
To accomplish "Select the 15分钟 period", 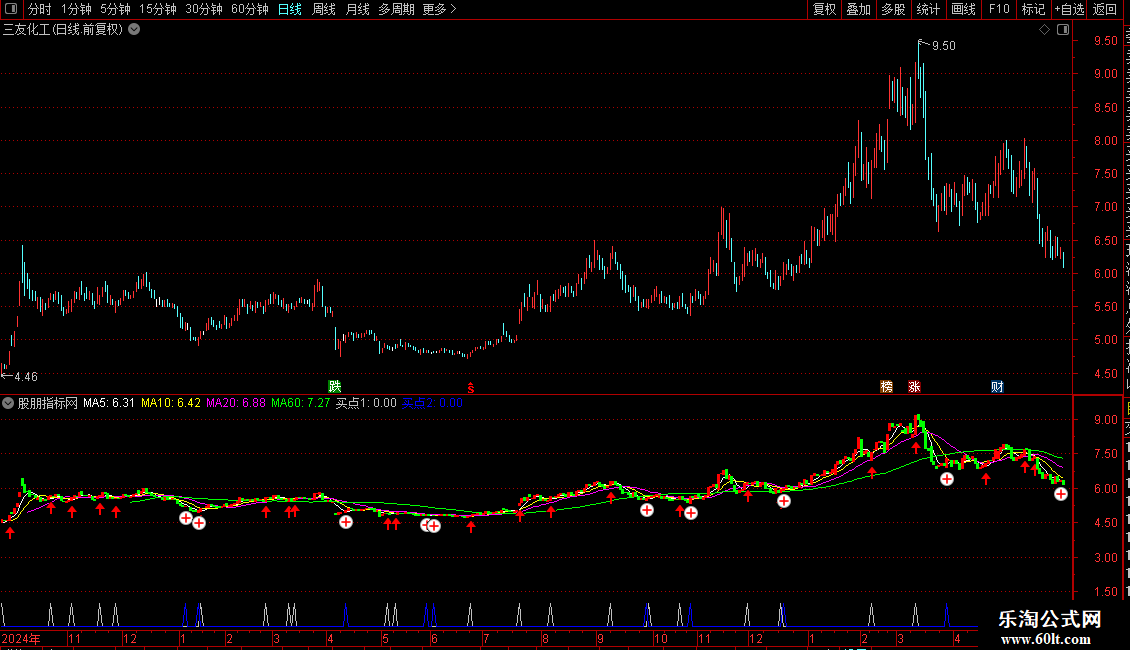I will pyautogui.click(x=158, y=9).
